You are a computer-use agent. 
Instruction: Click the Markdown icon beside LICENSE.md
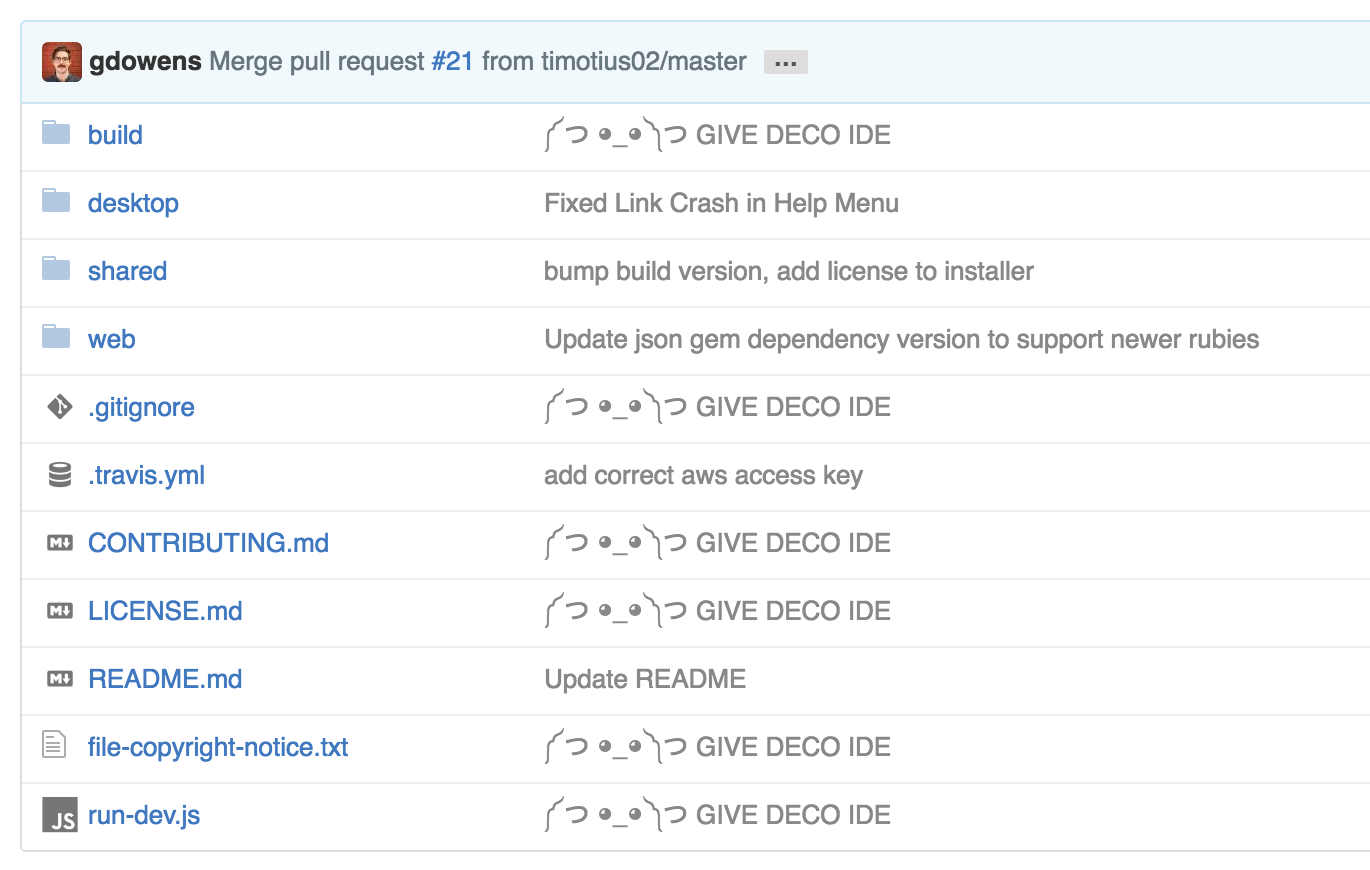pos(57,610)
